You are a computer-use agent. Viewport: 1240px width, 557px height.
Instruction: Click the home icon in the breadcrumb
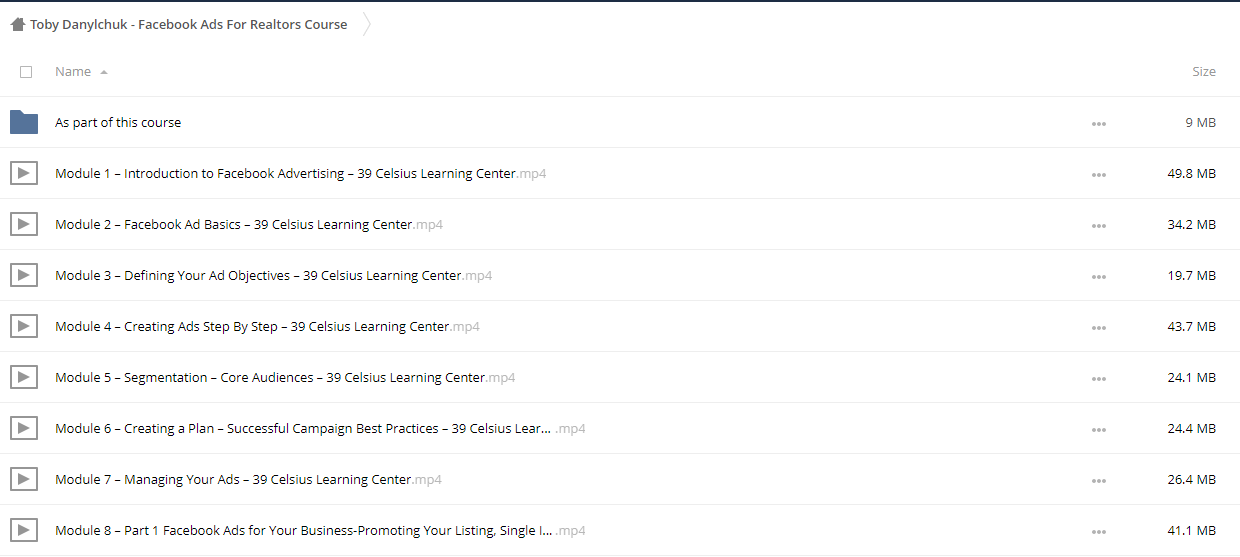coord(18,25)
